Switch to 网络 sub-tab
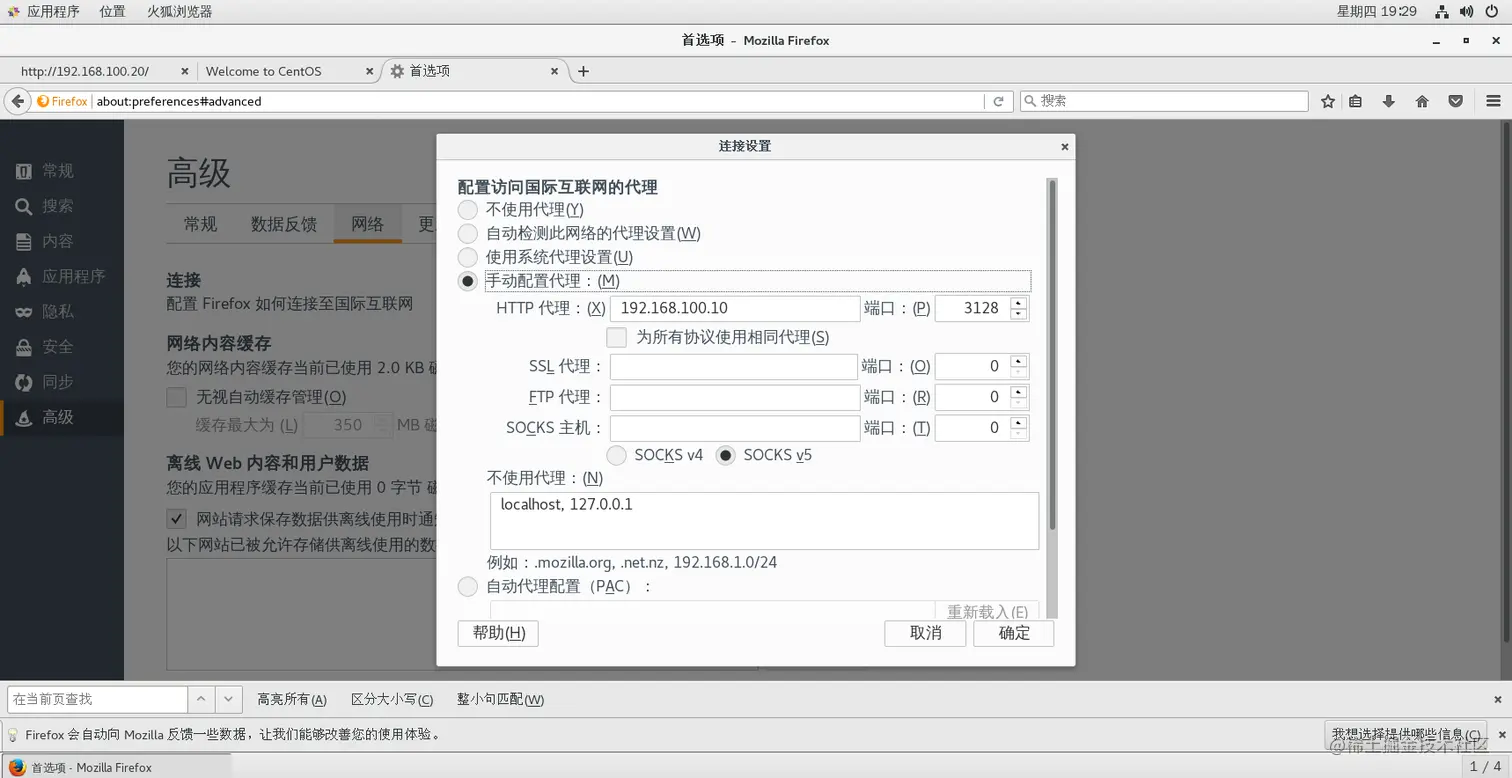The image size is (1512, 778). (368, 224)
